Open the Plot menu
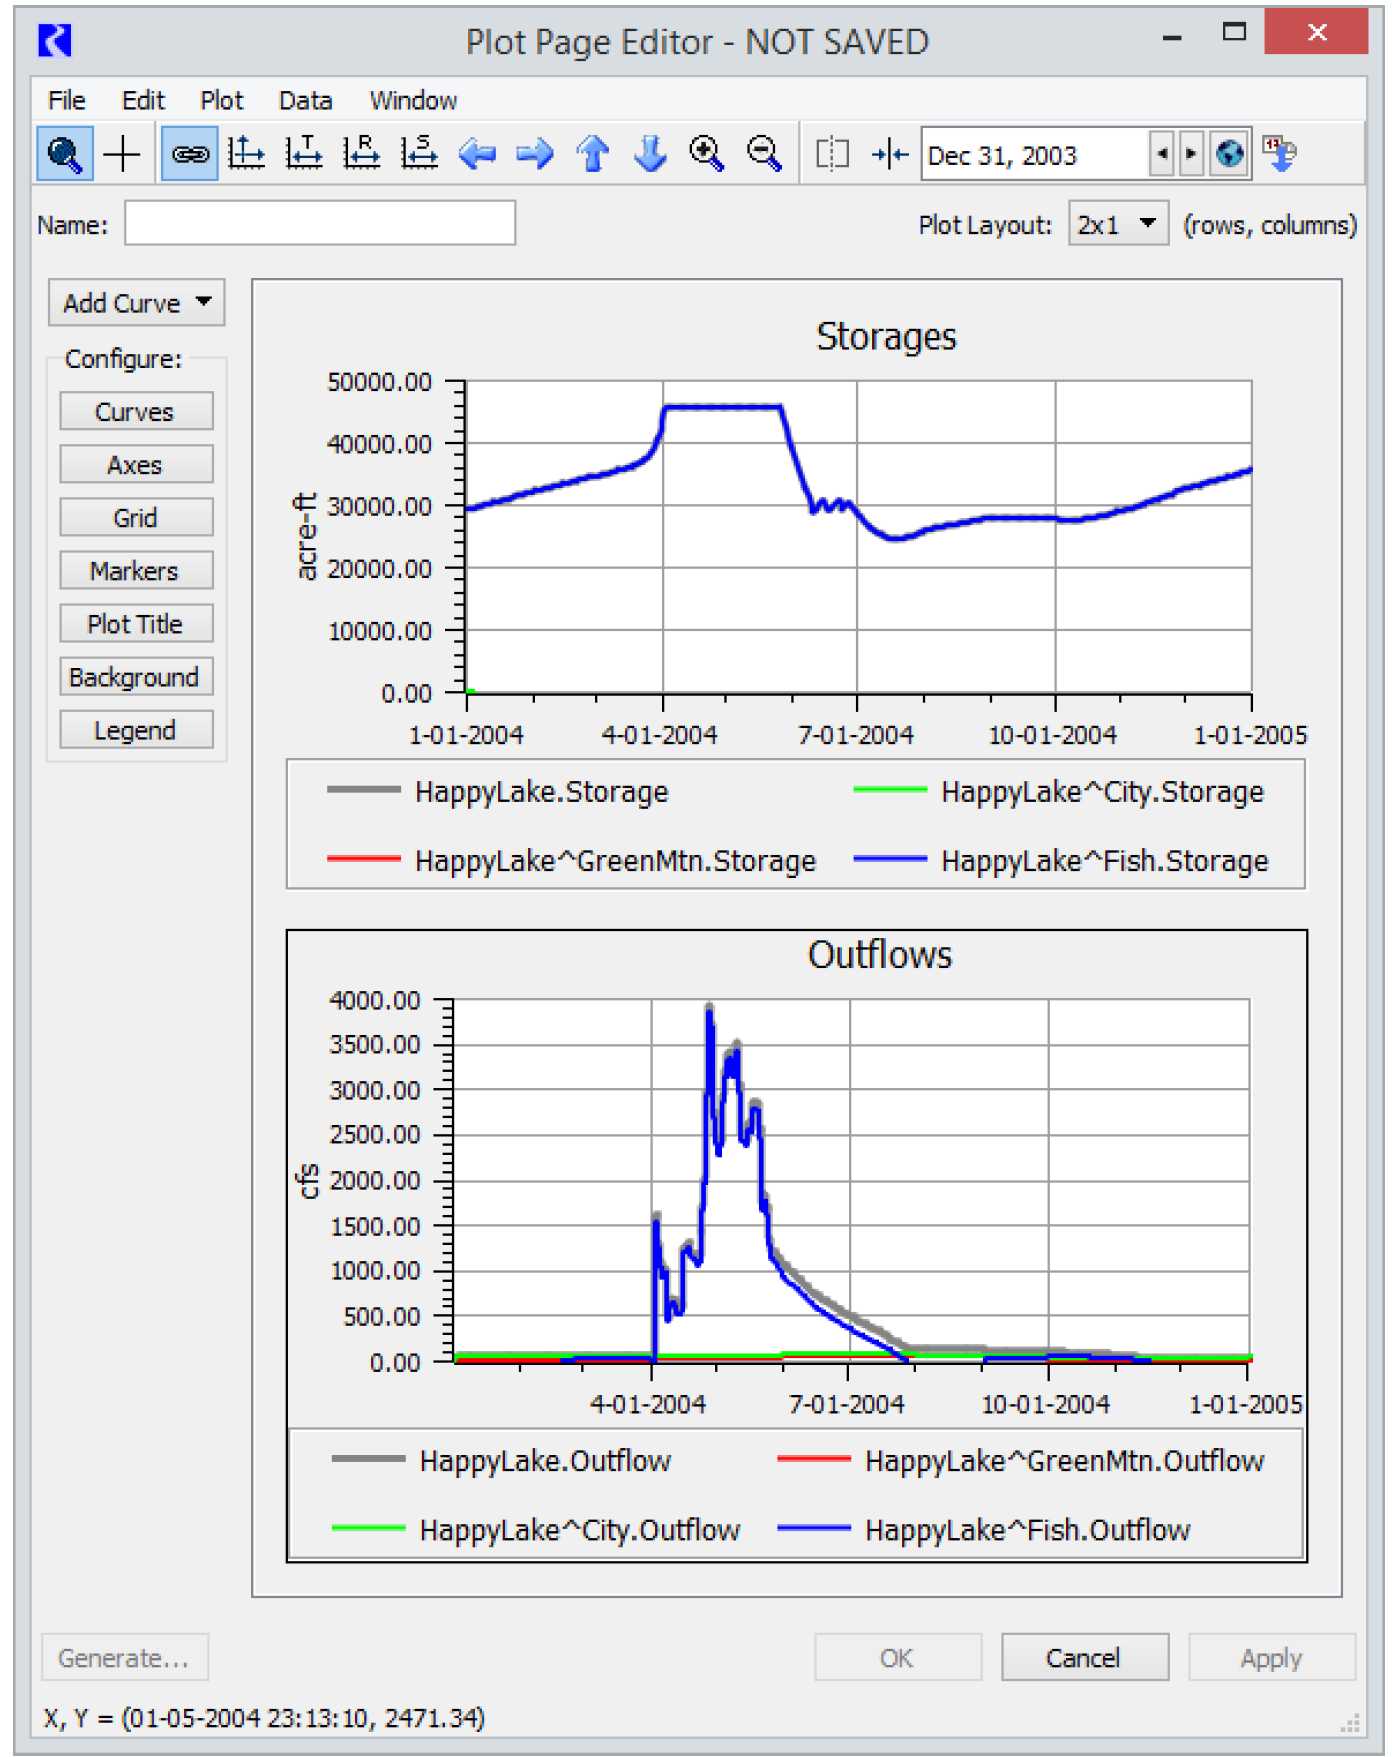The image size is (1392, 1757). coord(221,101)
